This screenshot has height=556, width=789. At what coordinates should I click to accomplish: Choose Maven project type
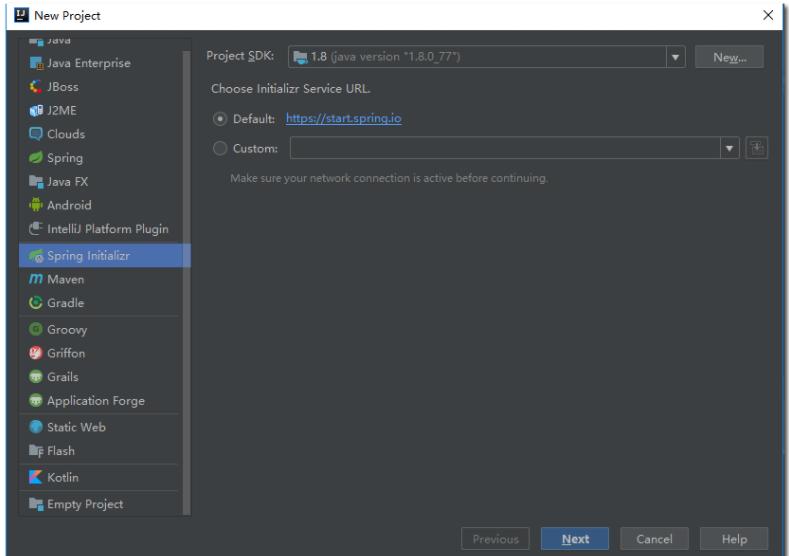[x=104, y=279]
